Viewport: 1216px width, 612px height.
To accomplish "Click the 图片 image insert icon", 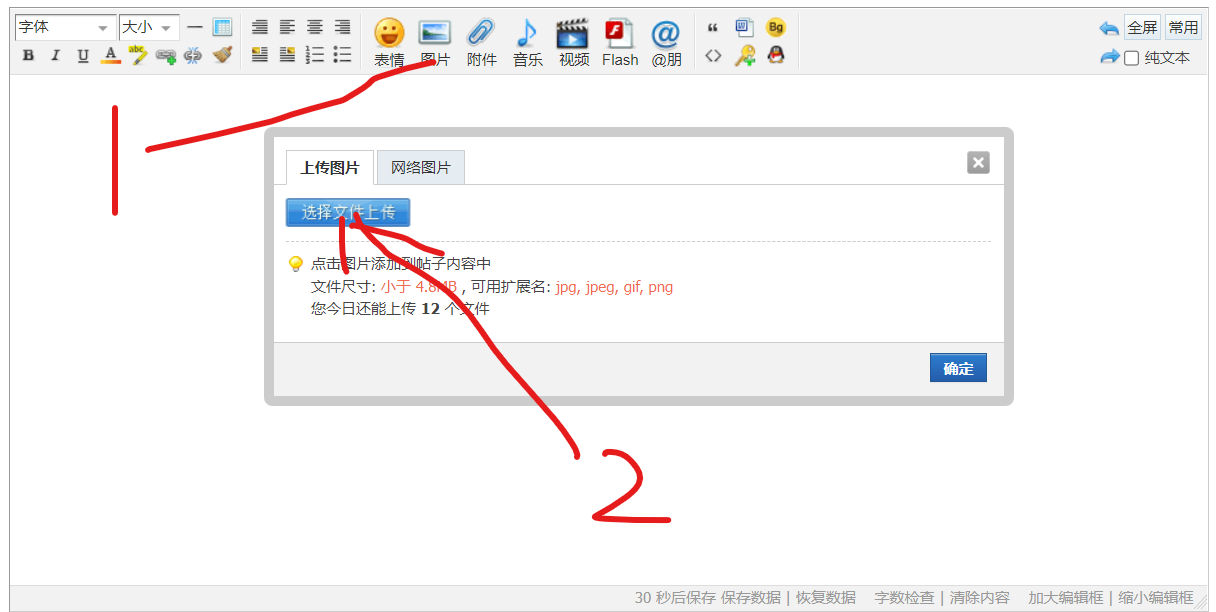I will 435,43.
